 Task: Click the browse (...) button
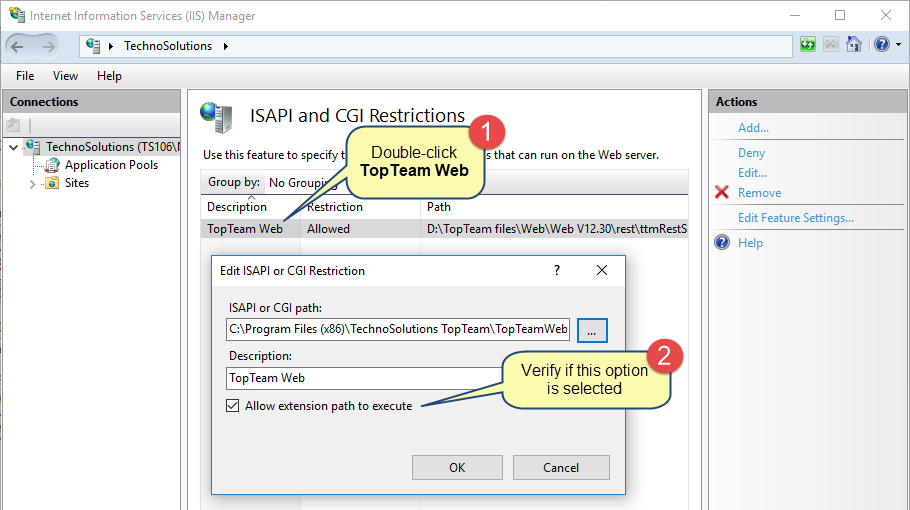(x=592, y=331)
